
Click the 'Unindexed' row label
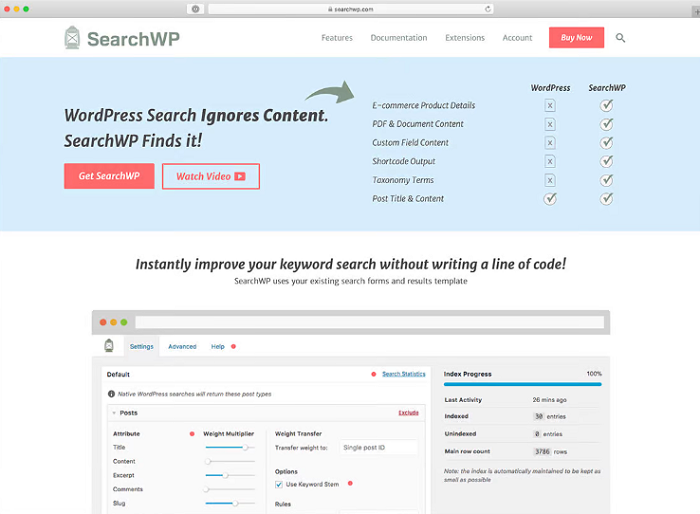pos(460,434)
